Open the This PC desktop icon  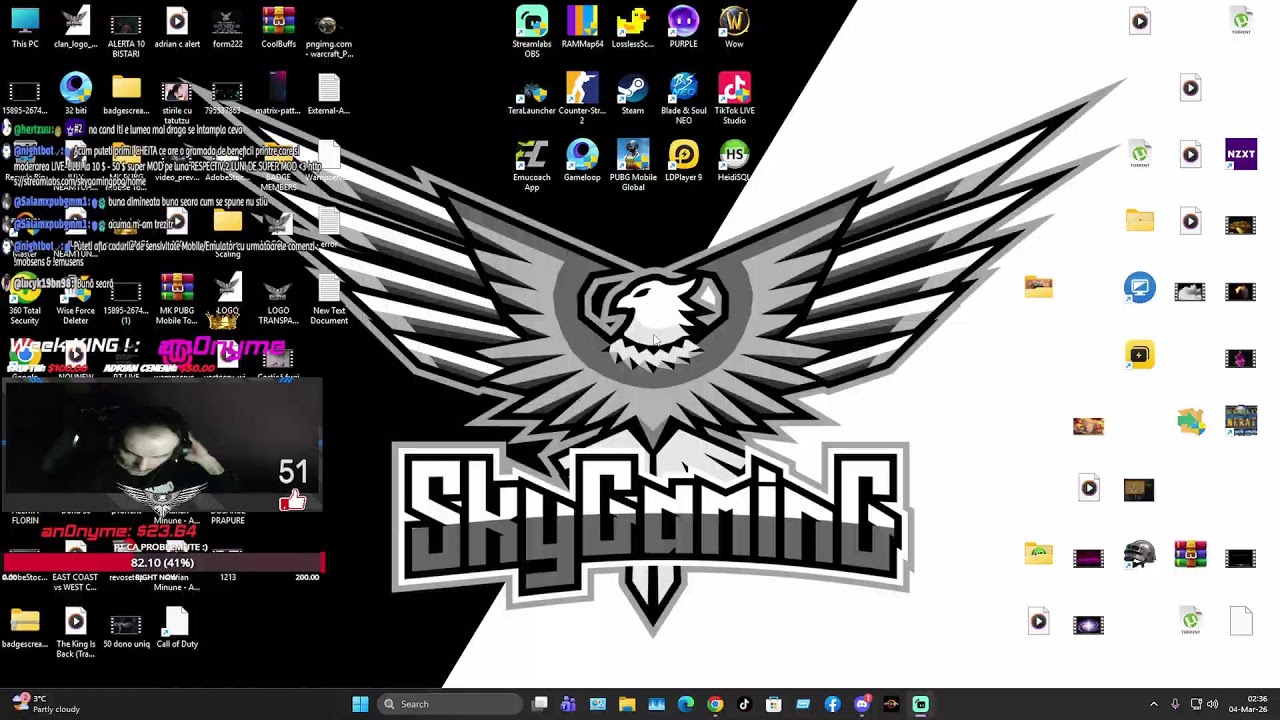click(25, 27)
